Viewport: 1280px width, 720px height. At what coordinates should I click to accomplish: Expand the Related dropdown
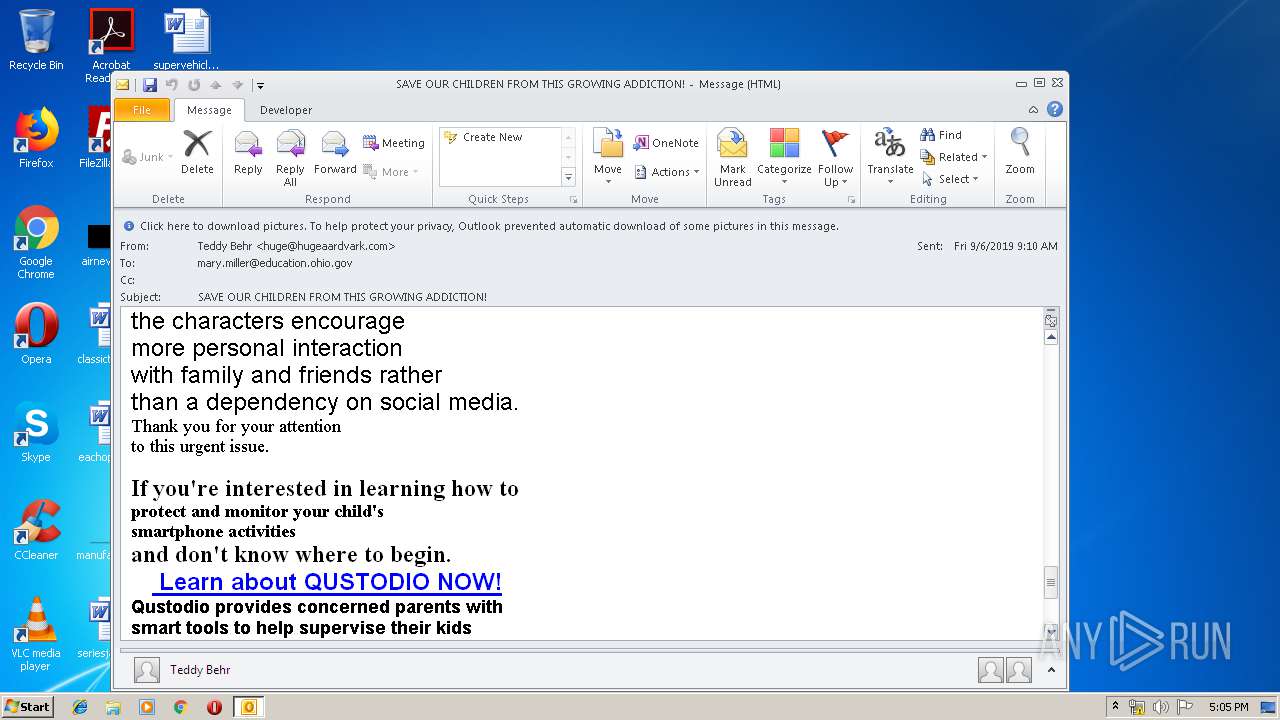click(x=954, y=157)
